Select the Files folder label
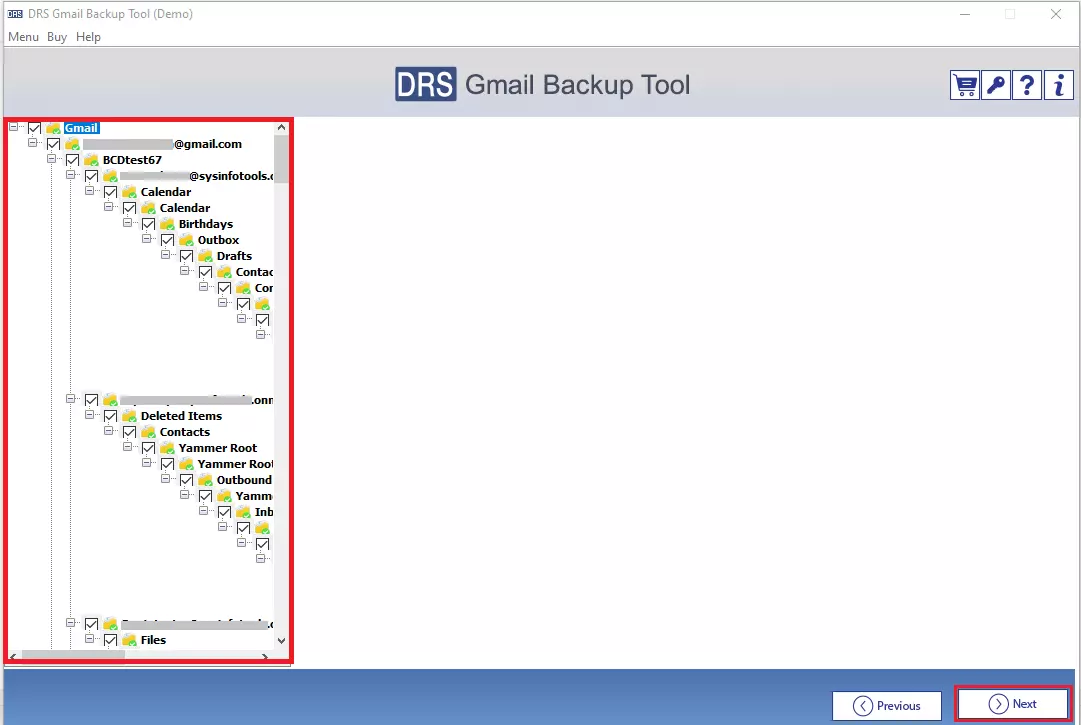This screenshot has height=725, width=1081. 153,640
